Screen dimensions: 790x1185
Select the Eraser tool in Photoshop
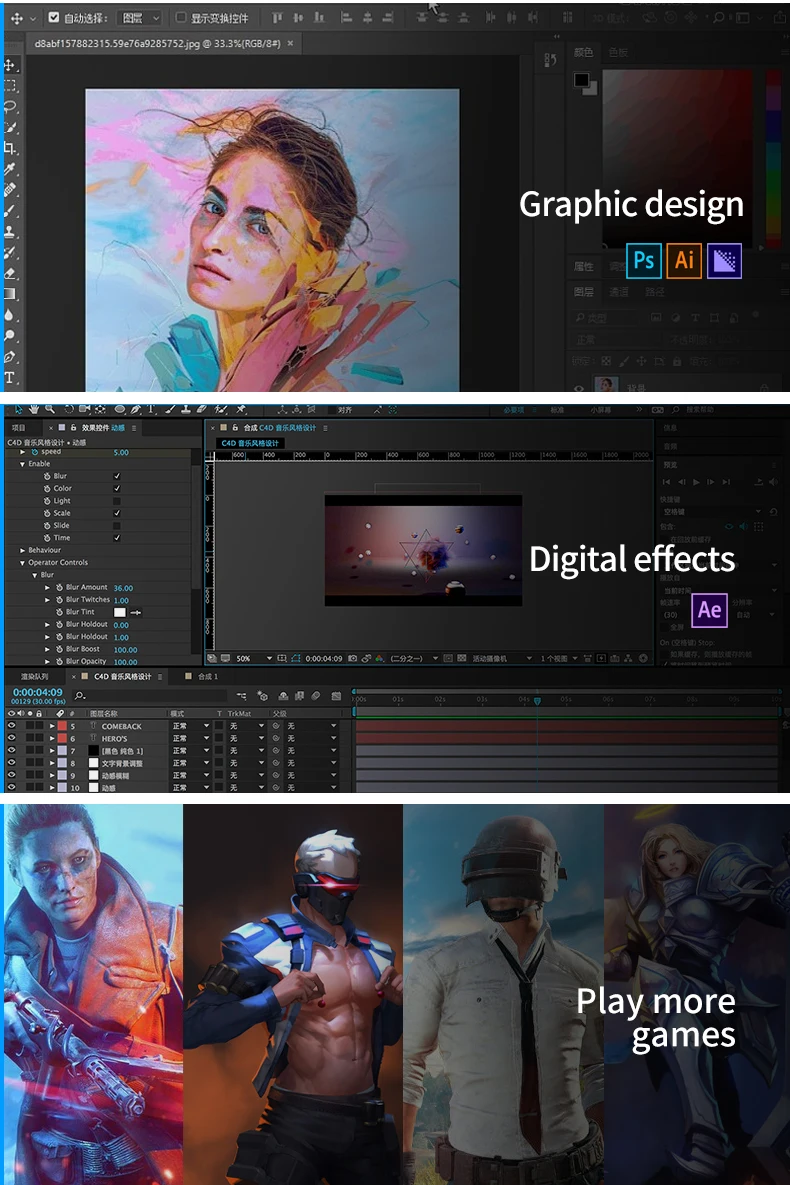10,273
